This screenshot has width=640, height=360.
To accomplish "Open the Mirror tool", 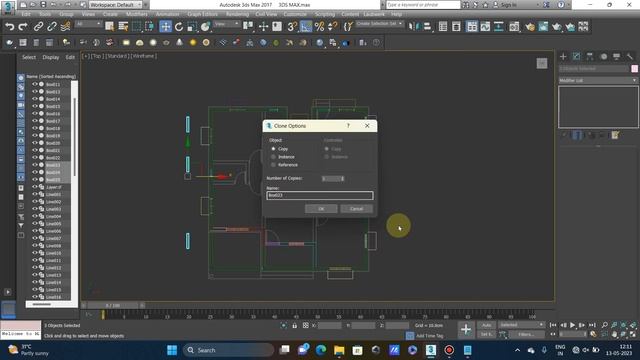I will [413, 27].
